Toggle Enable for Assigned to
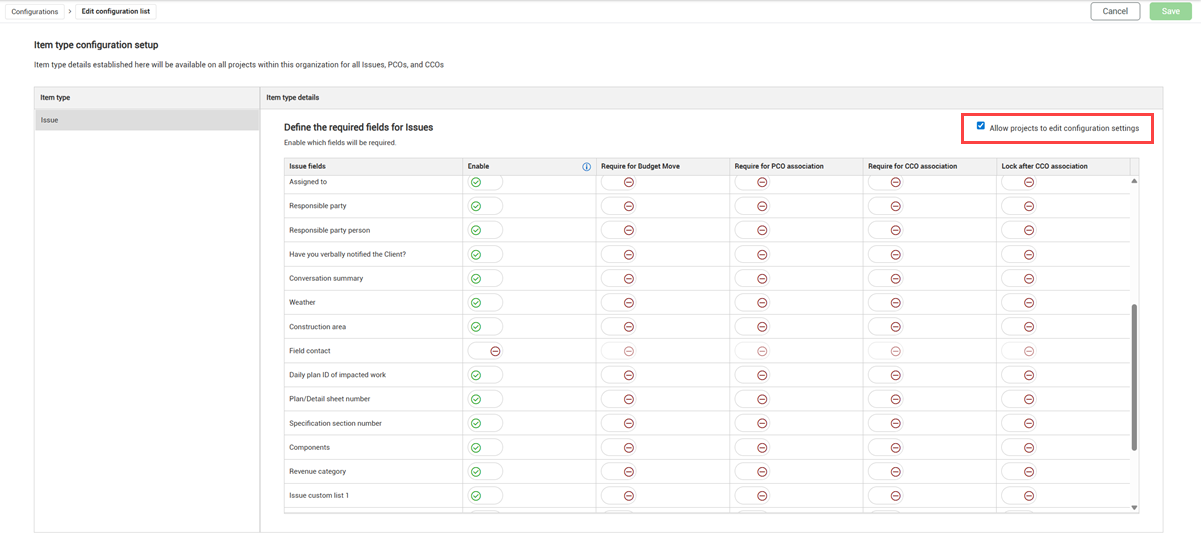Viewport: 1201px width, 535px height. click(x=485, y=182)
